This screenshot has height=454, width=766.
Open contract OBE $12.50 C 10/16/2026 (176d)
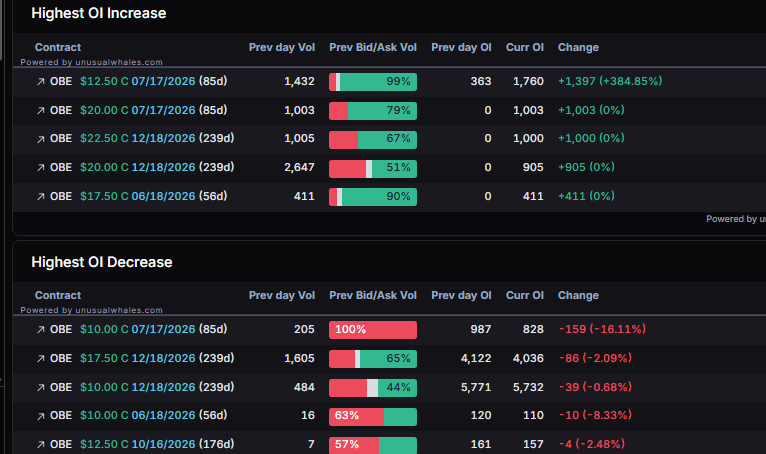(142, 444)
